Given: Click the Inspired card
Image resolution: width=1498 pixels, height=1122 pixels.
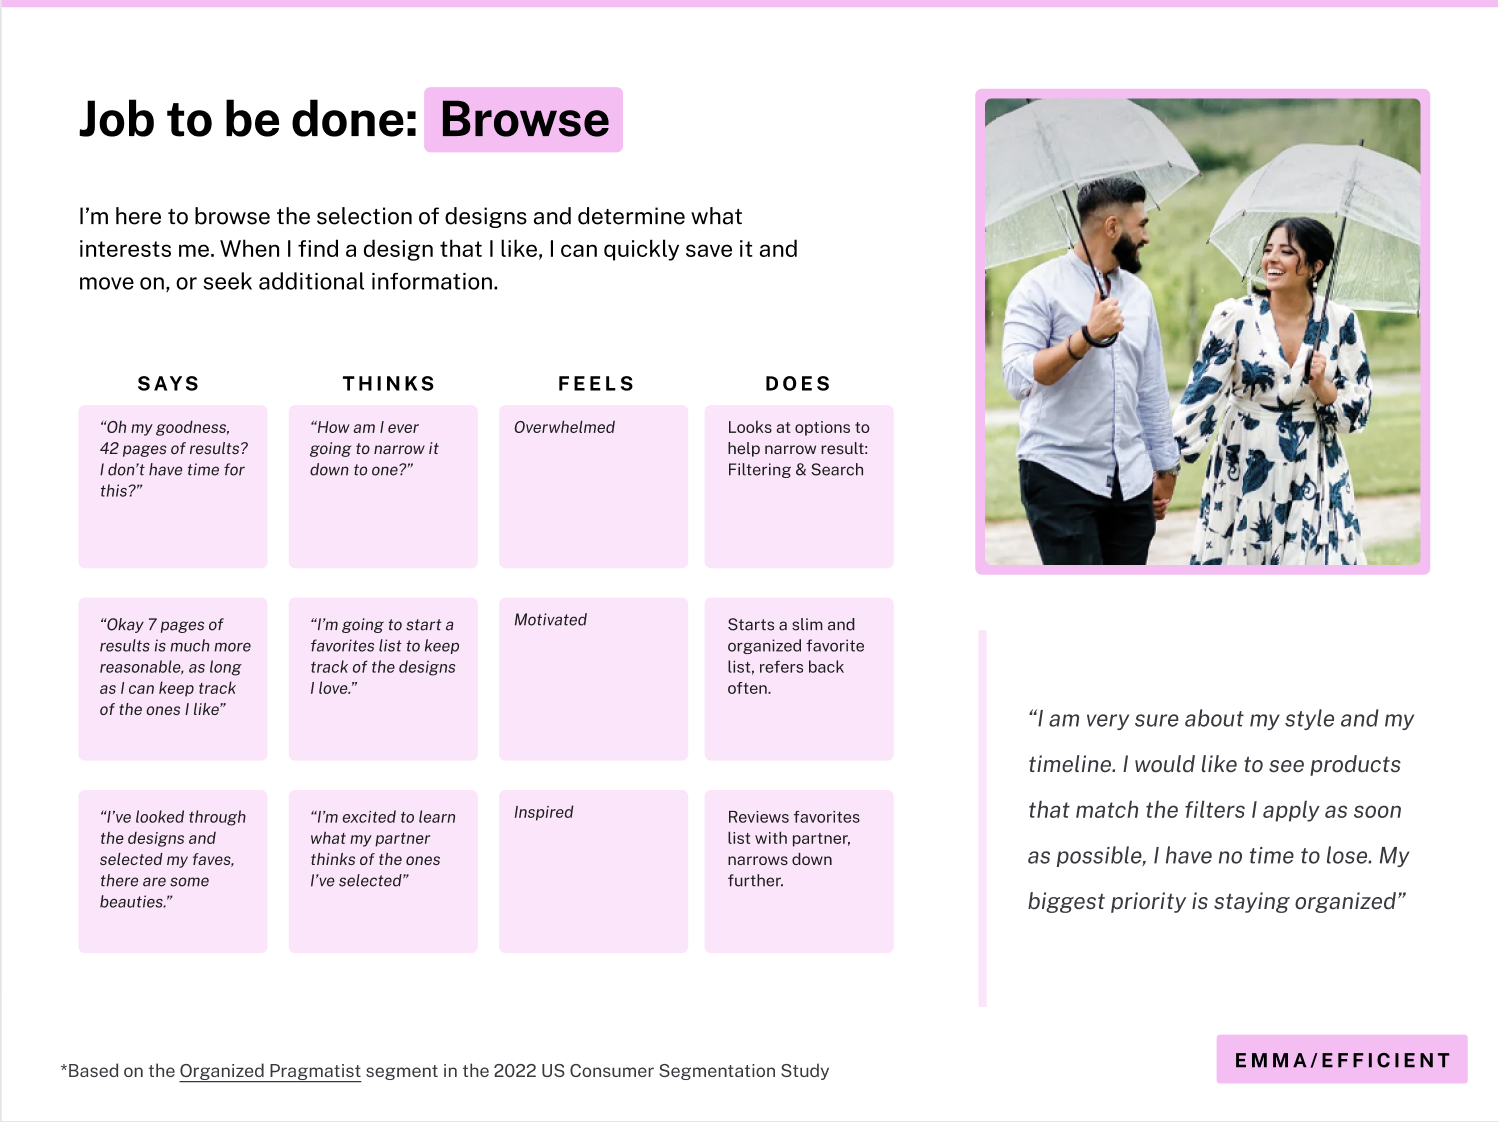Looking at the screenshot, I should pyautogui.click(x=594, y=872).
